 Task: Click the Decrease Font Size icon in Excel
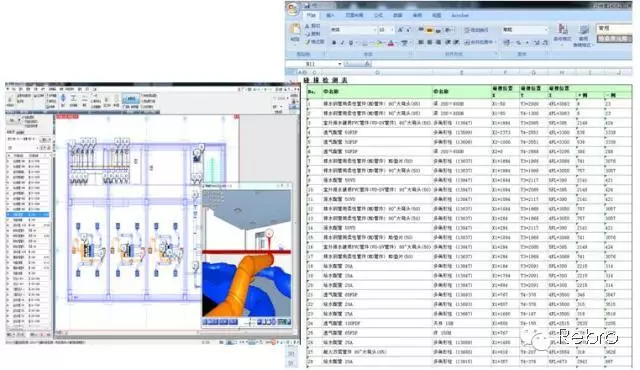click(x=408, y=30)
